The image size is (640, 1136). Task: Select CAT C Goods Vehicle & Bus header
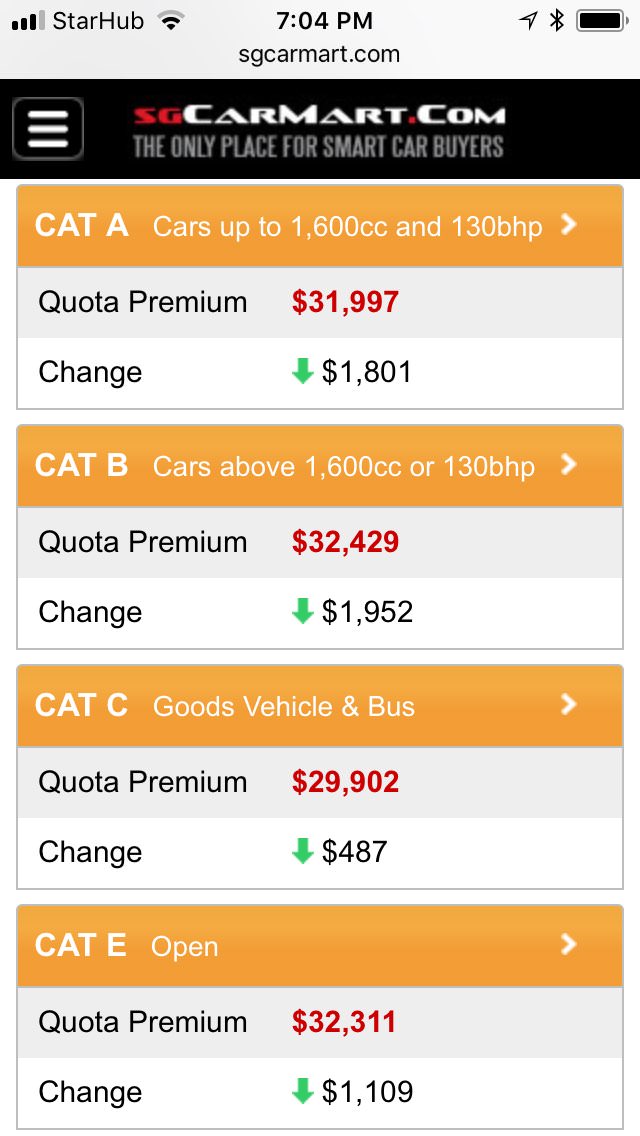283,707
